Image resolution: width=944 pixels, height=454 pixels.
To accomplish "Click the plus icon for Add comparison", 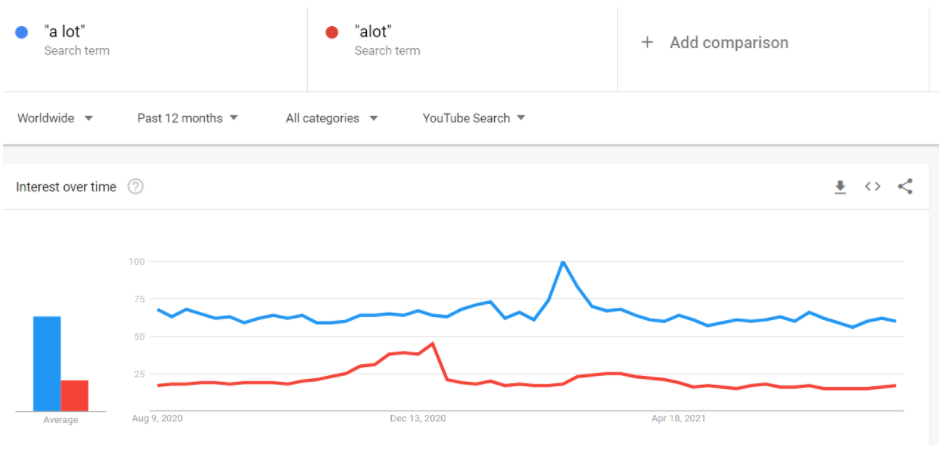I will click(x=647, y=43).
